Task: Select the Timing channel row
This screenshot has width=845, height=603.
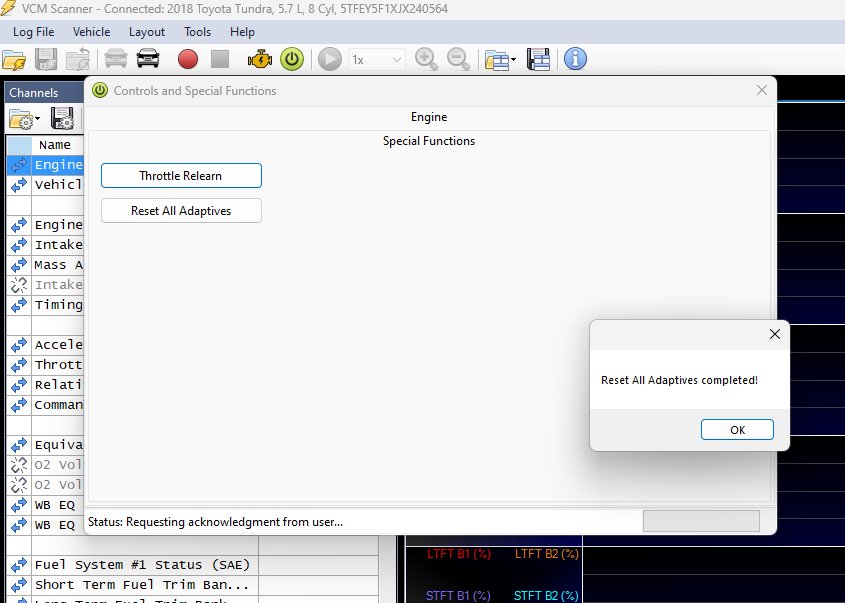Action: tap(45, 304)
